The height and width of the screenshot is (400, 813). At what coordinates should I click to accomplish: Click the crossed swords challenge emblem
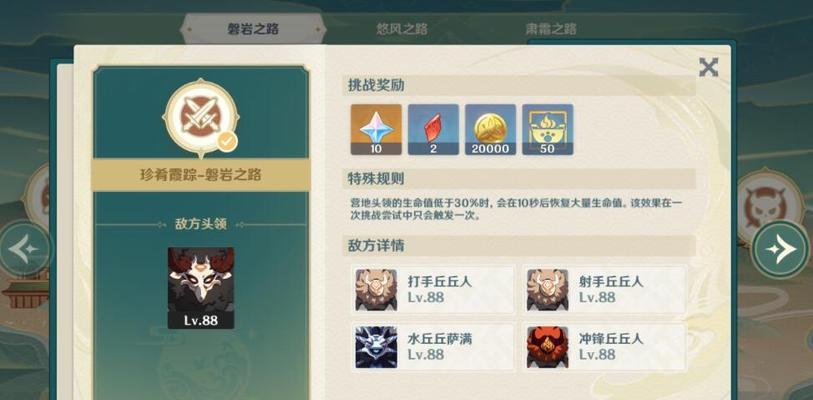pos(200,118)
